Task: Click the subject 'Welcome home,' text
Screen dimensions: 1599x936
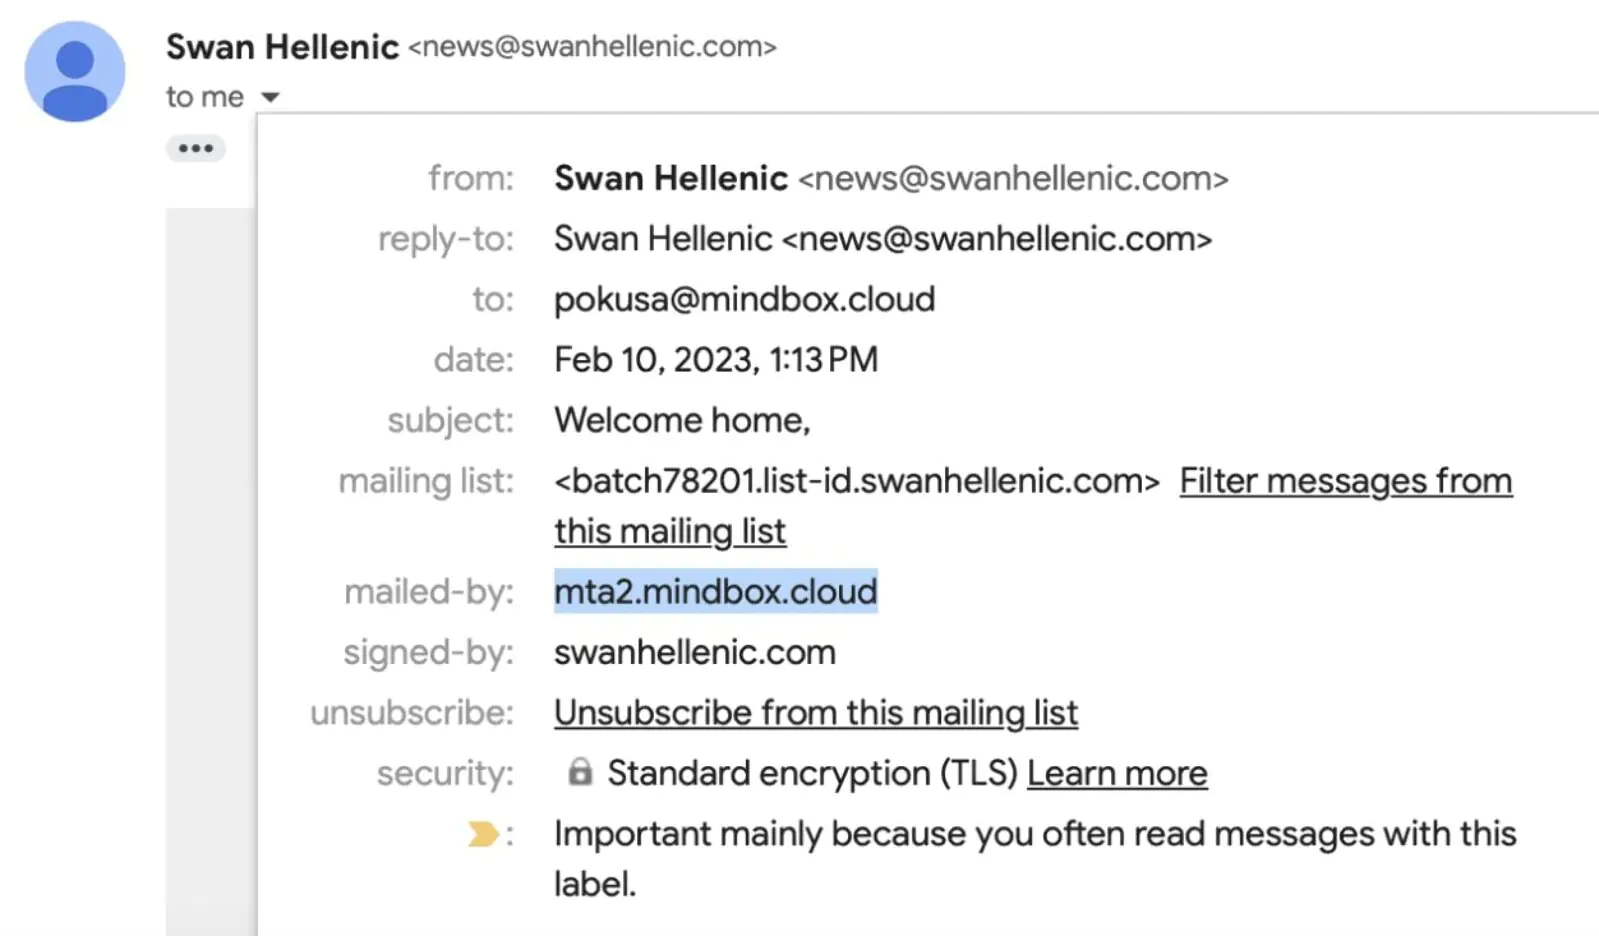Action: pos(682,420)
